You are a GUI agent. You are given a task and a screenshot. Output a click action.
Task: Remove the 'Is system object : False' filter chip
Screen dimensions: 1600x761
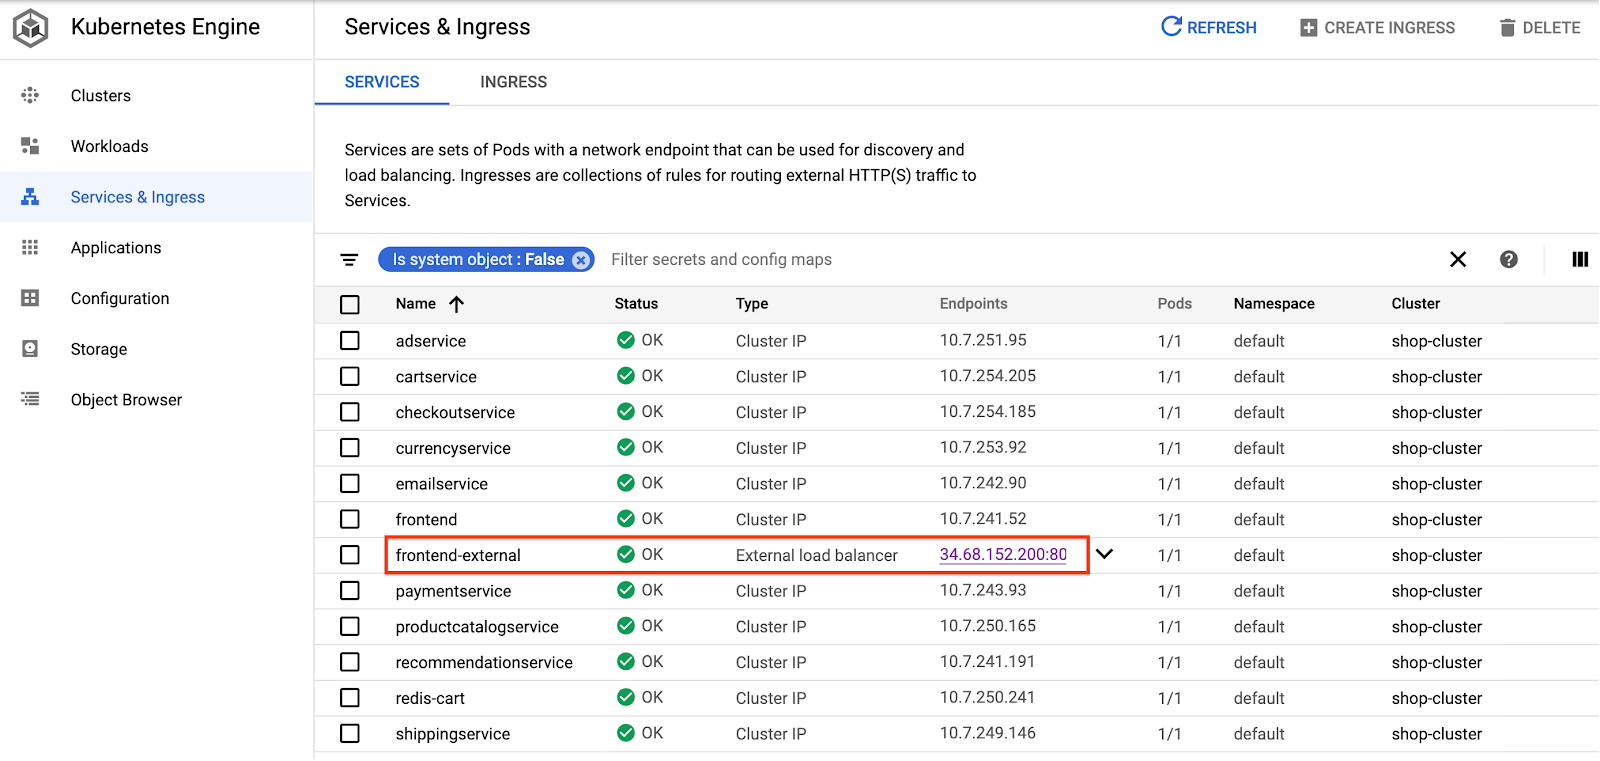click(581, 260)
